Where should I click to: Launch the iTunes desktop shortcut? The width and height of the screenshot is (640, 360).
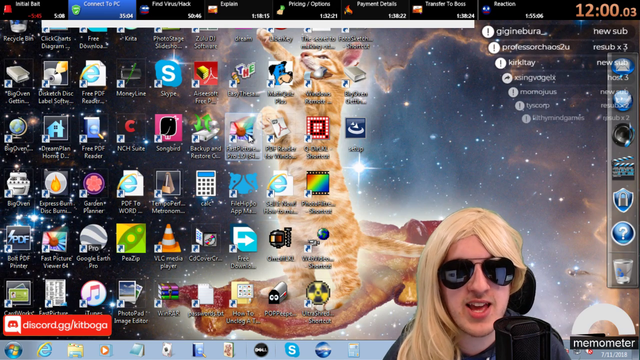pyautogui.click(x=93, y=298)
